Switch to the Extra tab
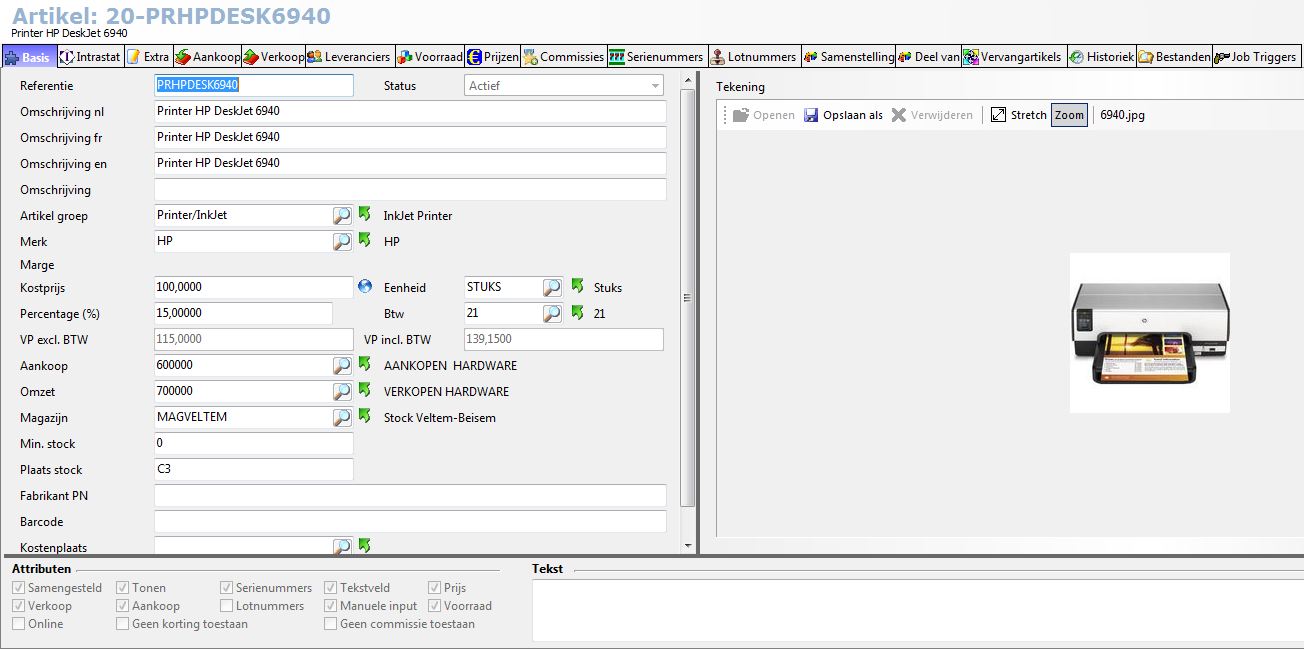 coord(148,57)
